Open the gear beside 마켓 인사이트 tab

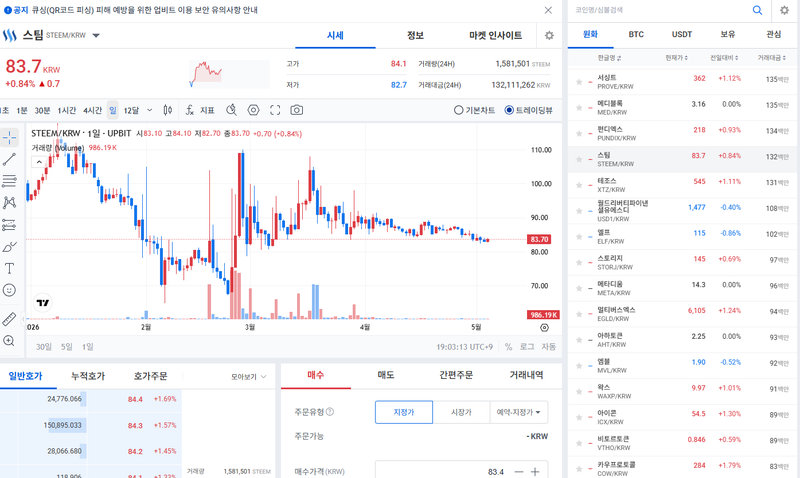click(x=549, y=35)
